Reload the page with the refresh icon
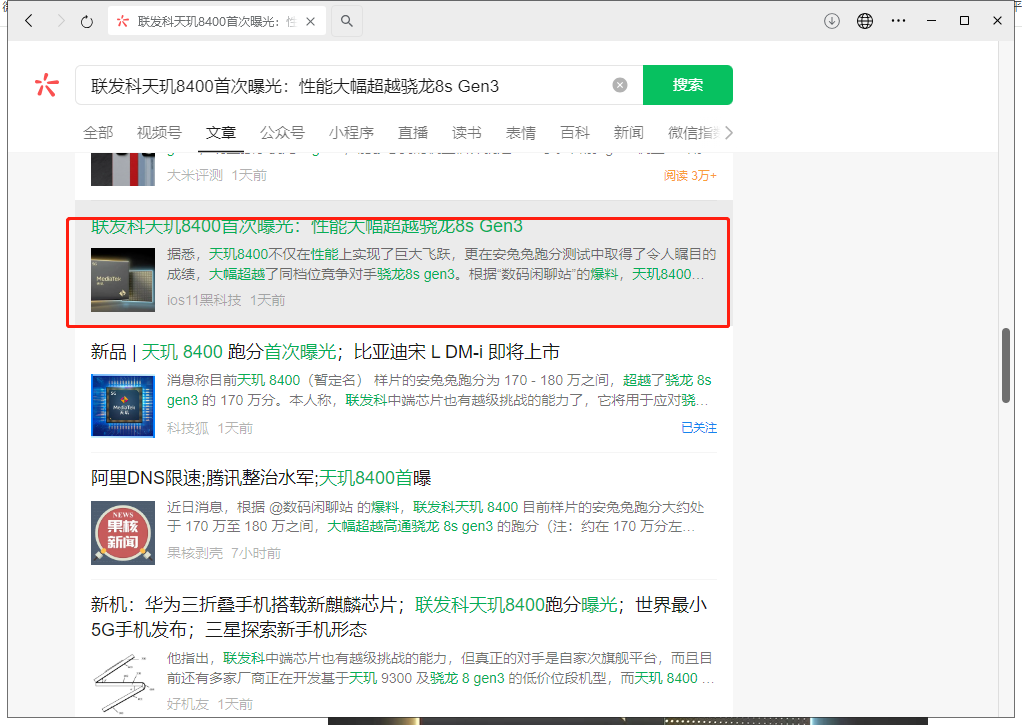 (87, 22)
